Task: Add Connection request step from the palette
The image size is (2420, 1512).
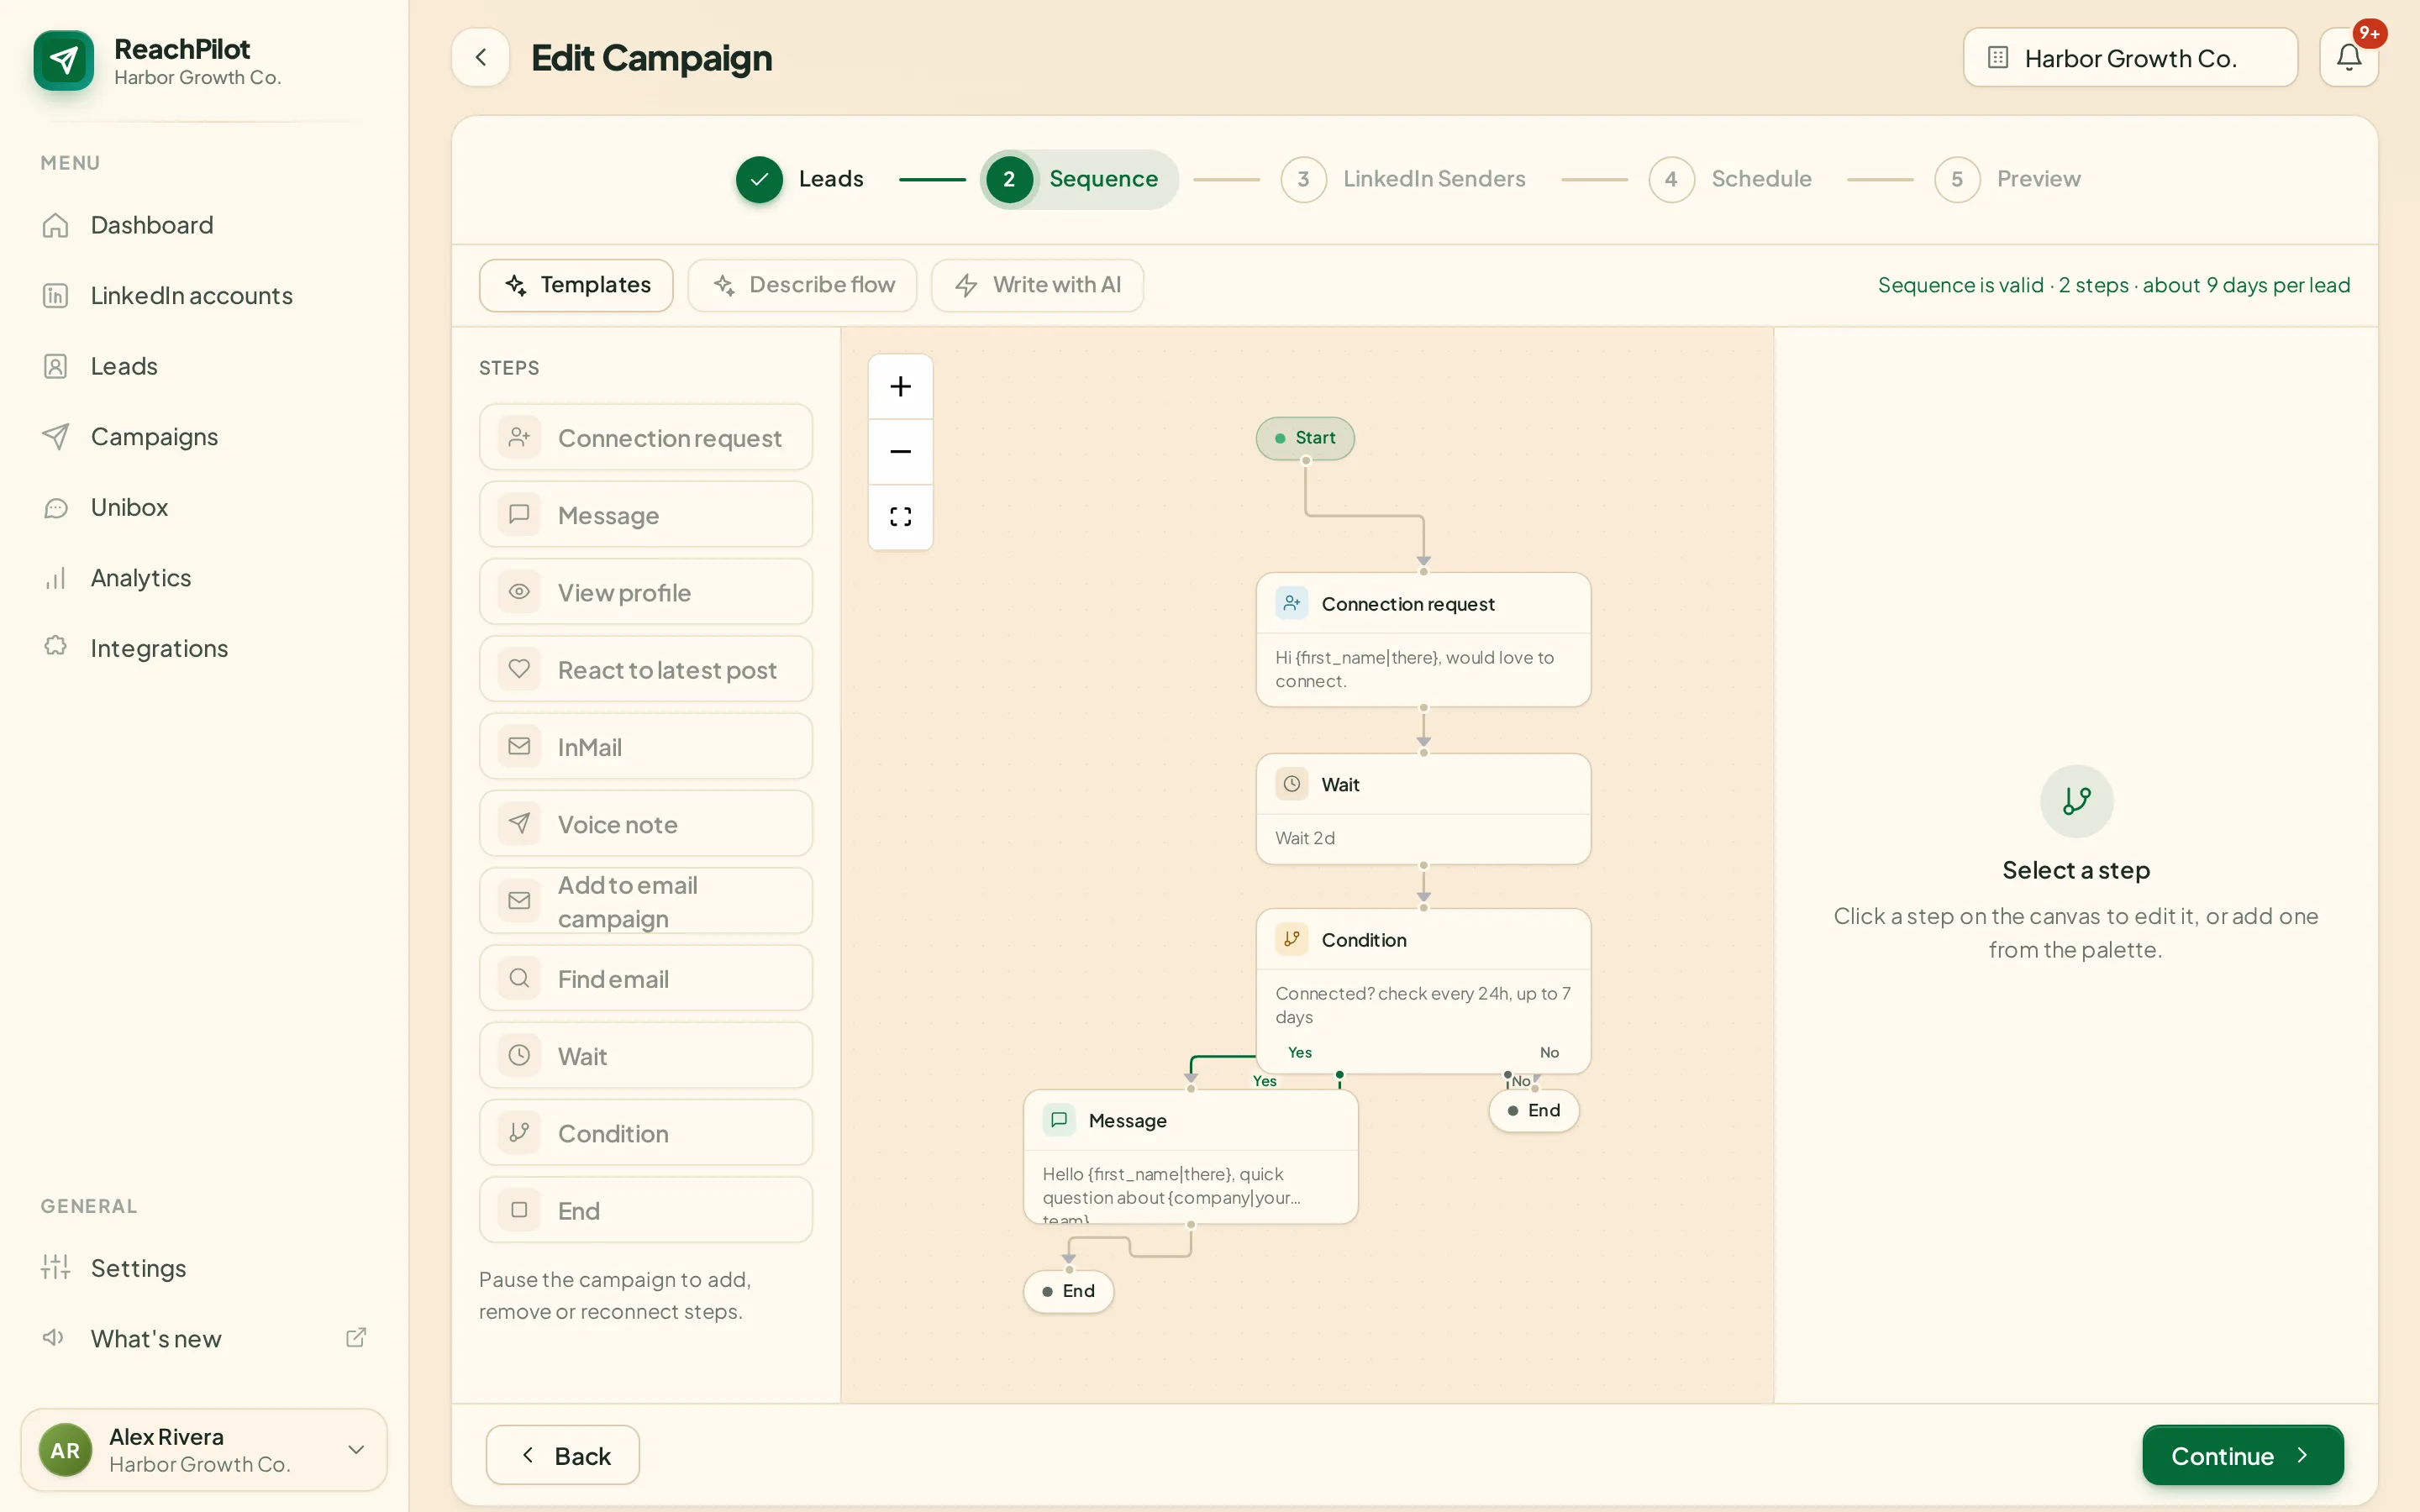Action: [x=646, y=438]
